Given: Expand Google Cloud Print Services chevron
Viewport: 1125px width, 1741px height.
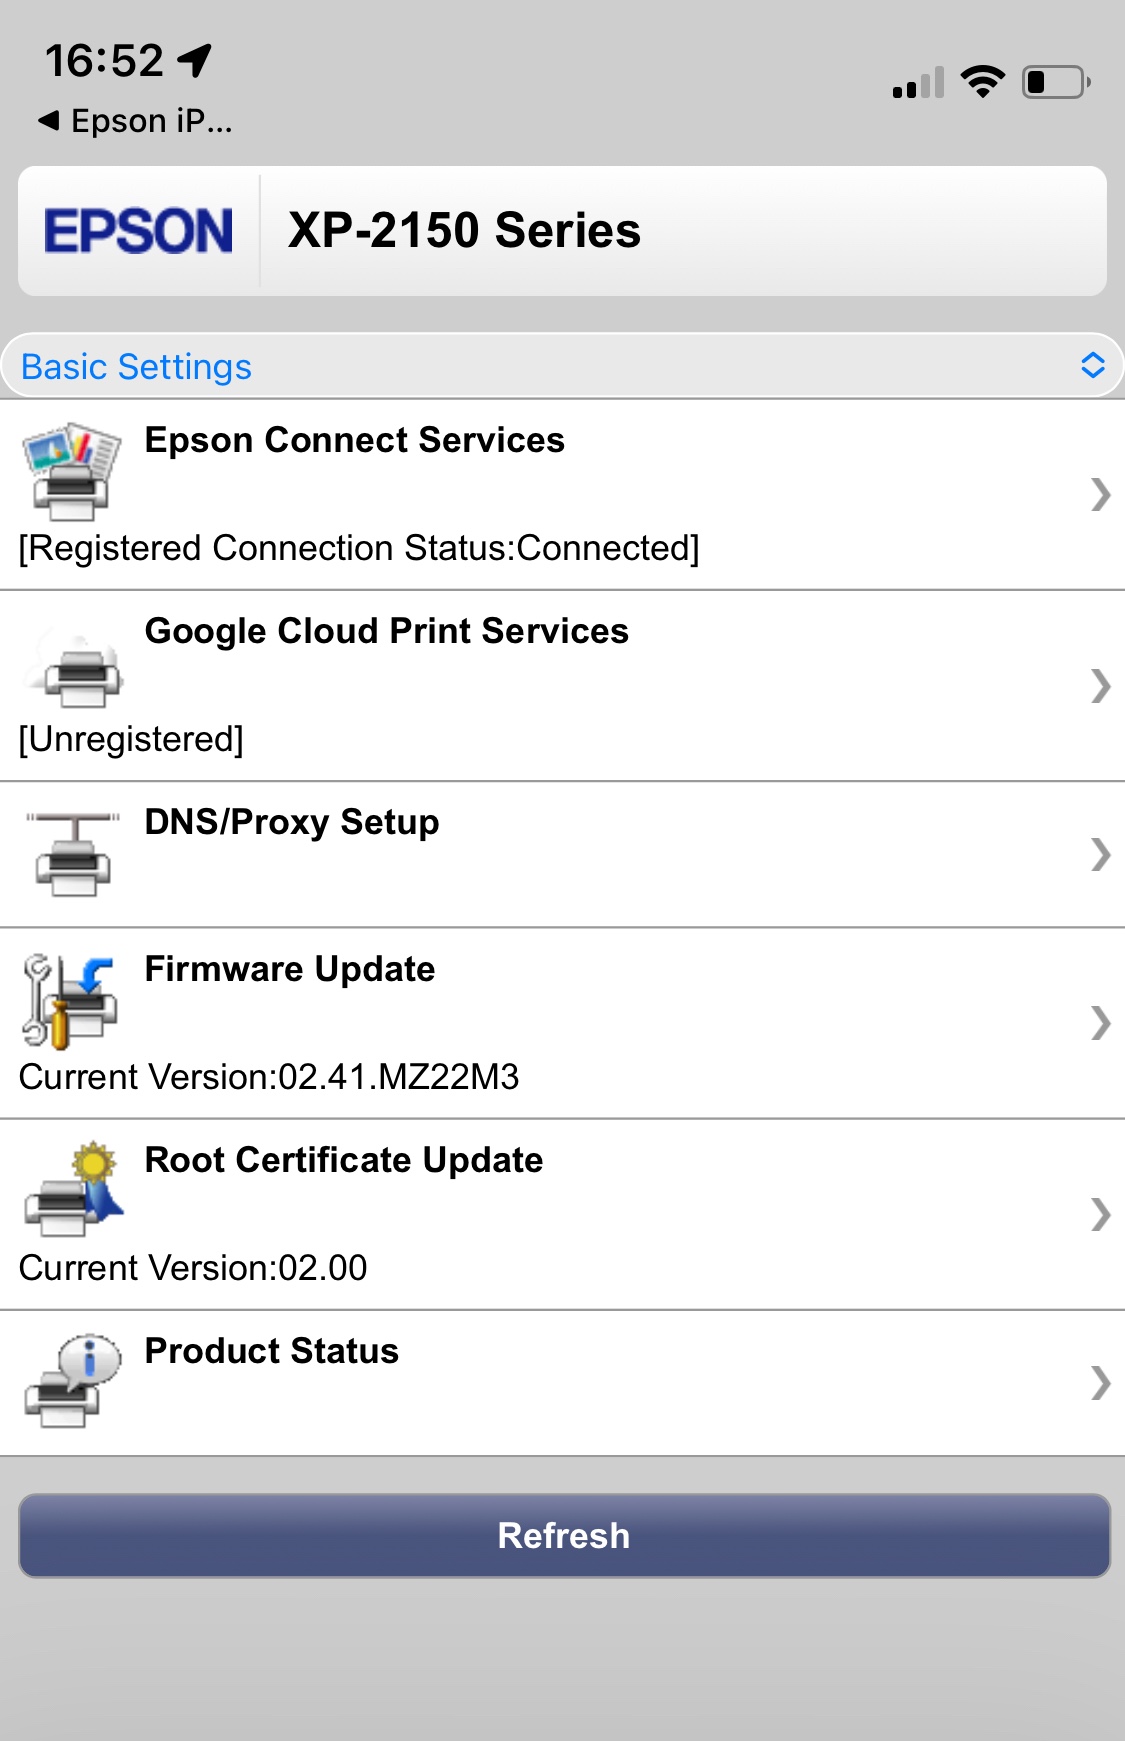Looking at the screenshot, I should tap(1100, 685).
